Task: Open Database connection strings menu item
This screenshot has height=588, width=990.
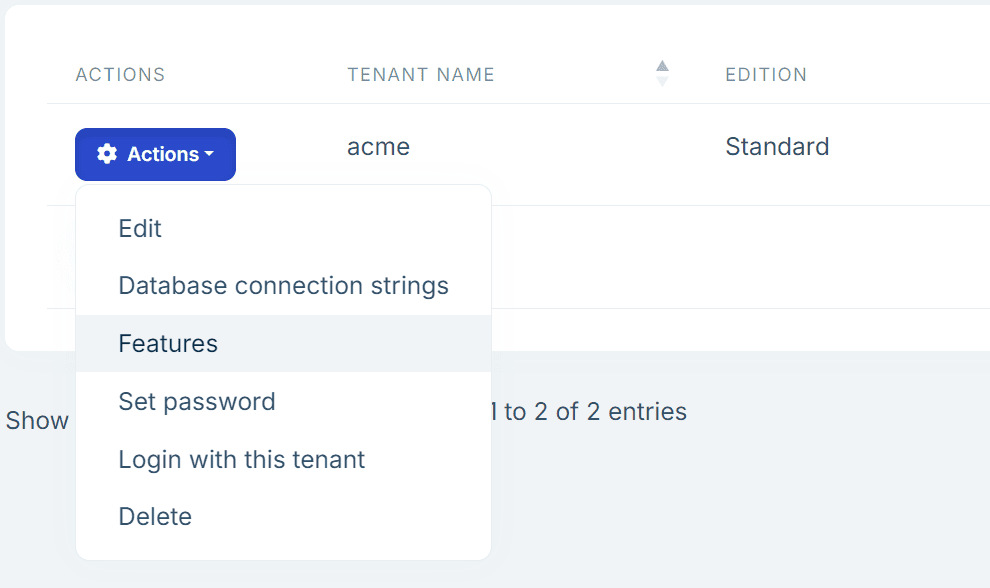Action: (x=283, y=286)
